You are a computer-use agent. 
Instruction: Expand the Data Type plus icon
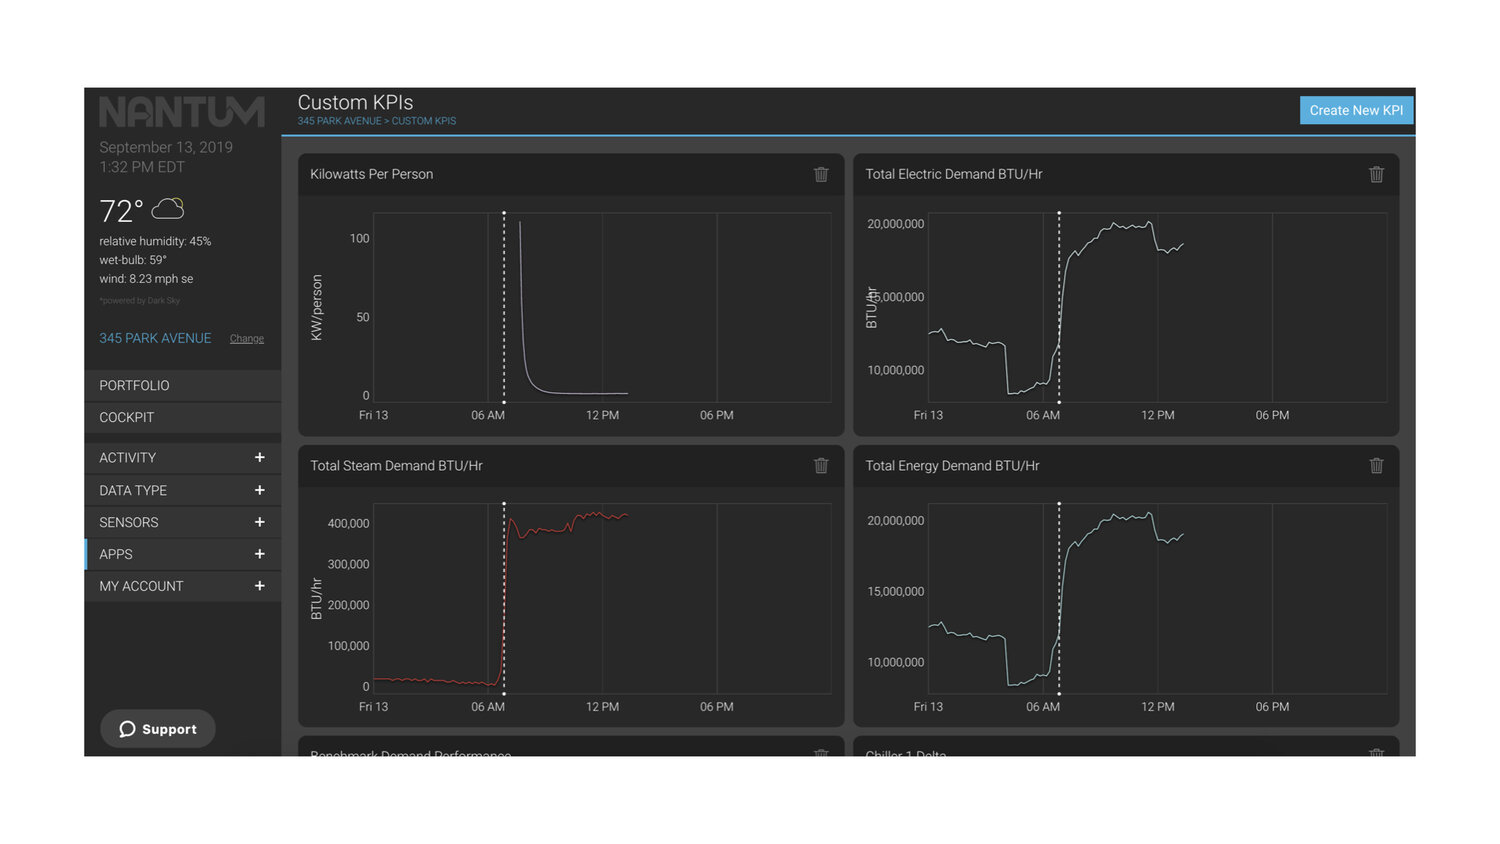pyautogui.click(x=260, y=490)
